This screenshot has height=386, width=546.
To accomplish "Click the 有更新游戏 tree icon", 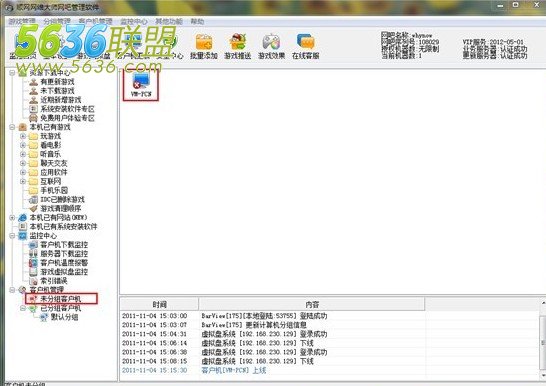I will pos(33,82).
